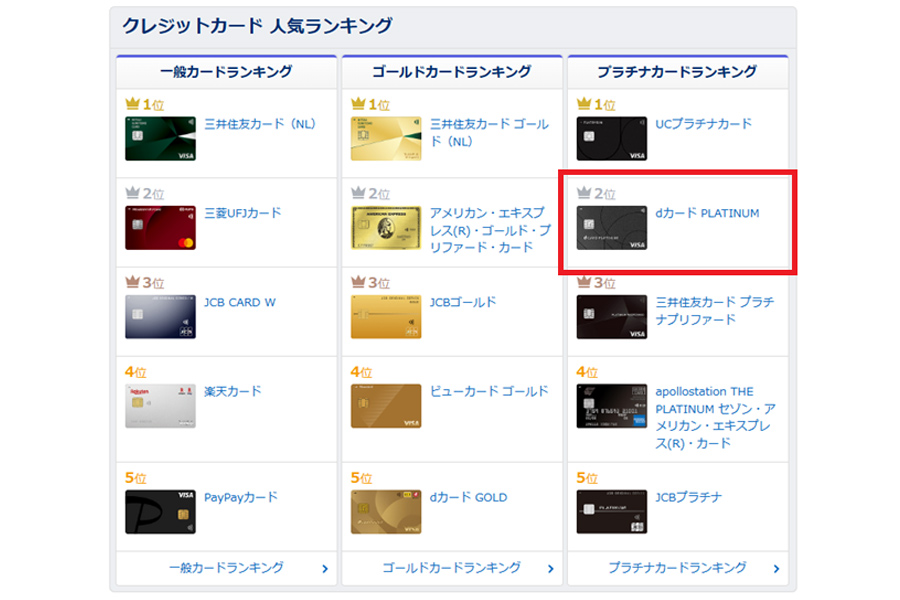
Task: Open the JCB CARD W card image
Action: (x=160, y=316)
